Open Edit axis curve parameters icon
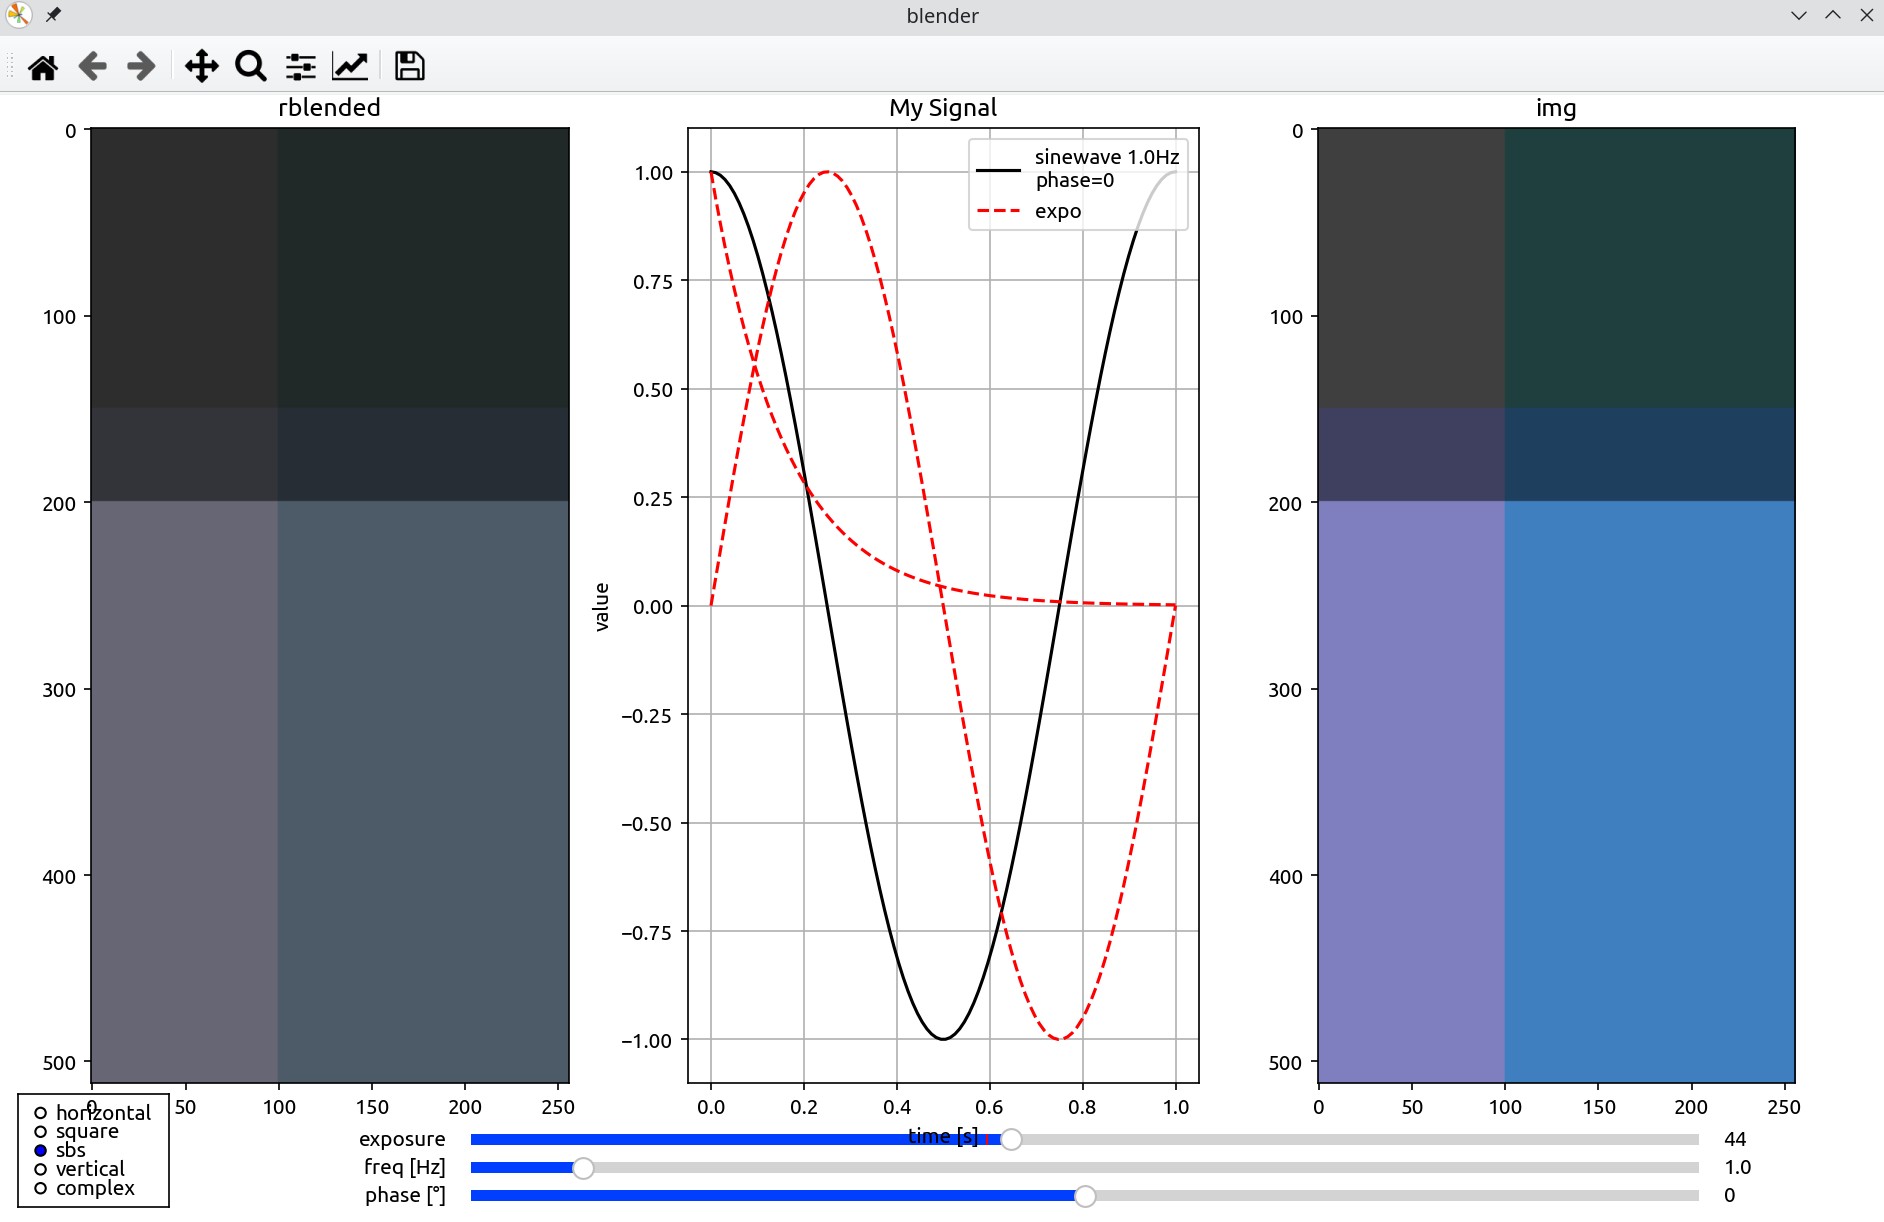Image resolution: width=1884 pixels, height=1222 pixels. [x=350, y=67]
